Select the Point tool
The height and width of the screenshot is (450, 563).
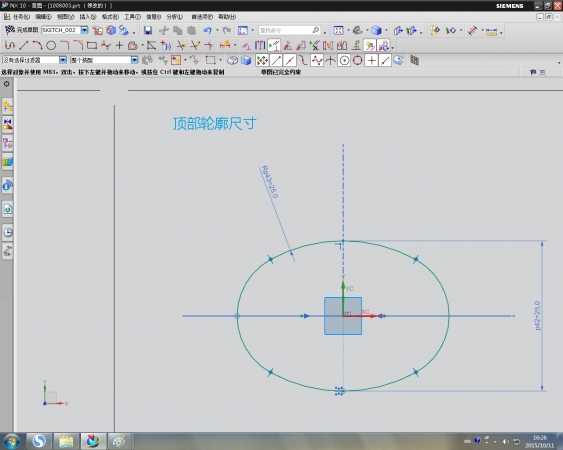click(119, 46)
